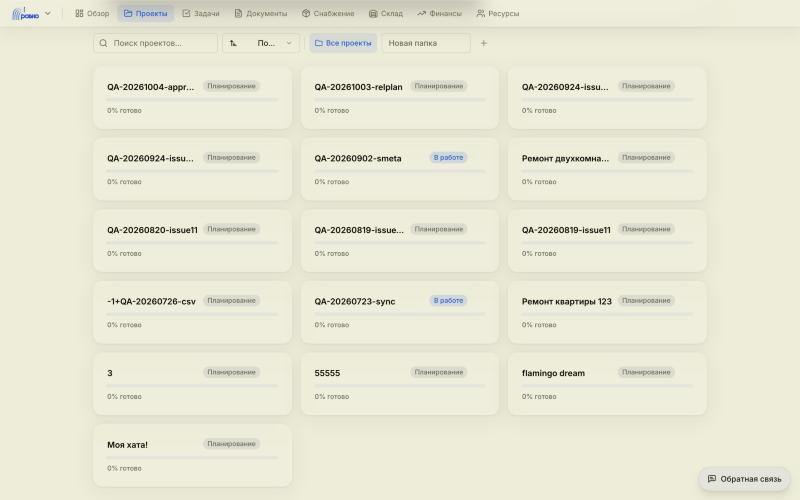Image resolution: width=800 pixels, height=500 pixels.
Task: Open the Склад section
Action: click(x=386, y=14)
